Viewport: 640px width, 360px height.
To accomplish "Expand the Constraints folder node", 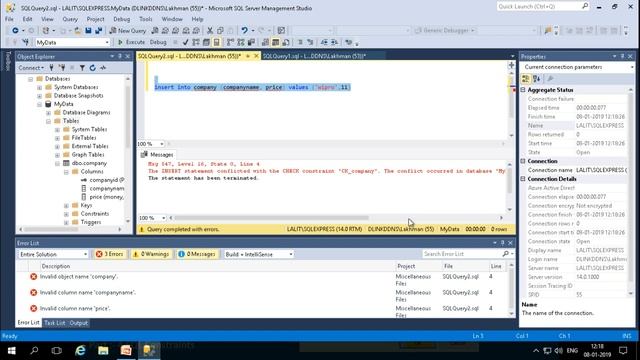I will 66,214.
